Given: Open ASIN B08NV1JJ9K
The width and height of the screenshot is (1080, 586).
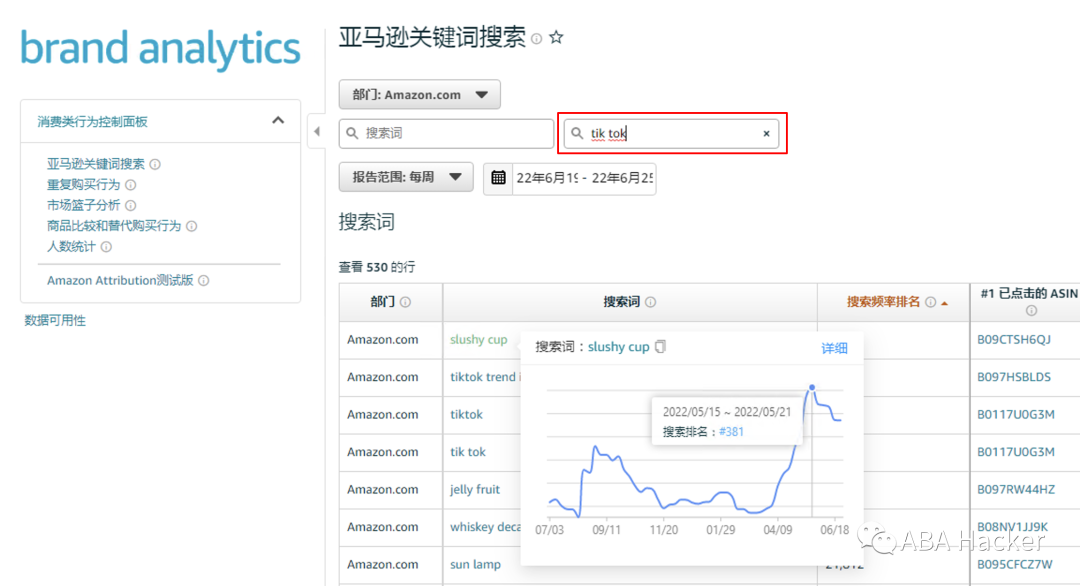Looking at the screenshot, I should point(1012,527).
